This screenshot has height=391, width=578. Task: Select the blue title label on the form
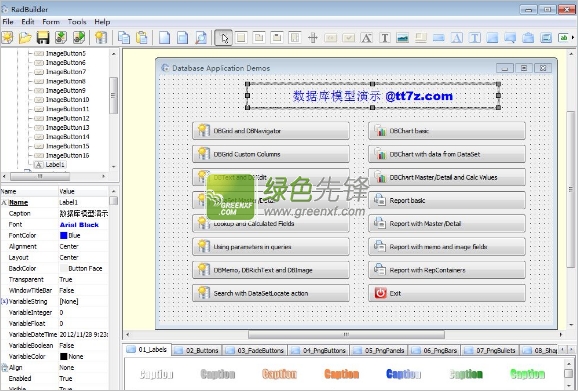pyautogui.click(x=373, y=96)
